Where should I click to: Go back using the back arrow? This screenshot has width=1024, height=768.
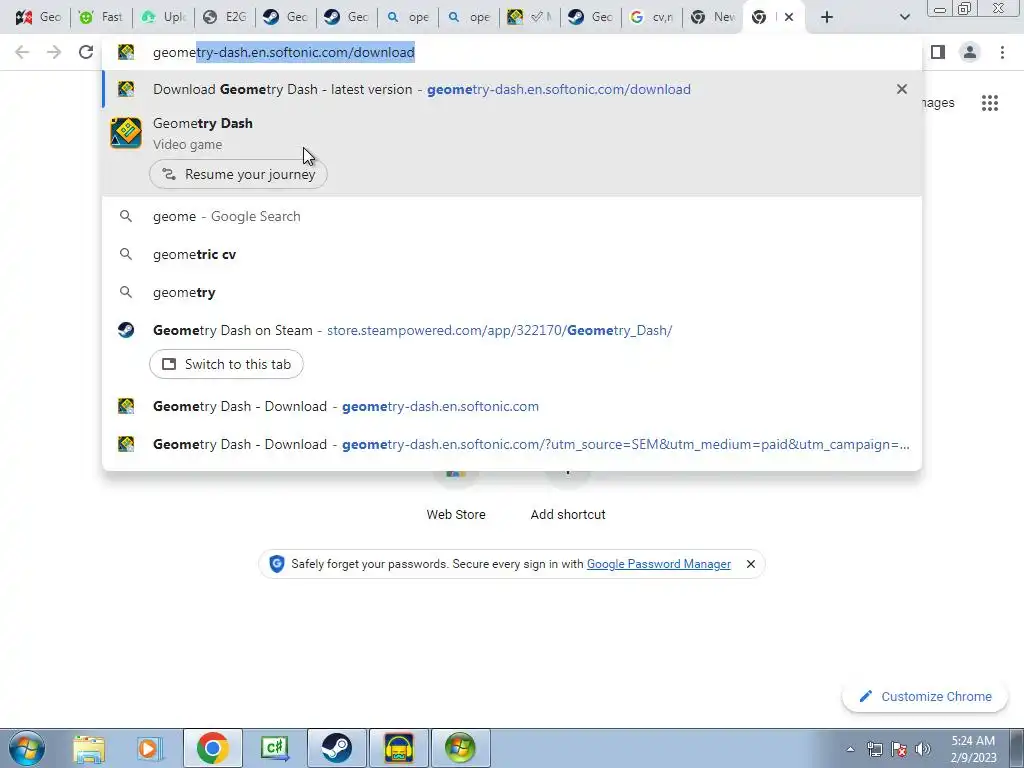(22, 52)
